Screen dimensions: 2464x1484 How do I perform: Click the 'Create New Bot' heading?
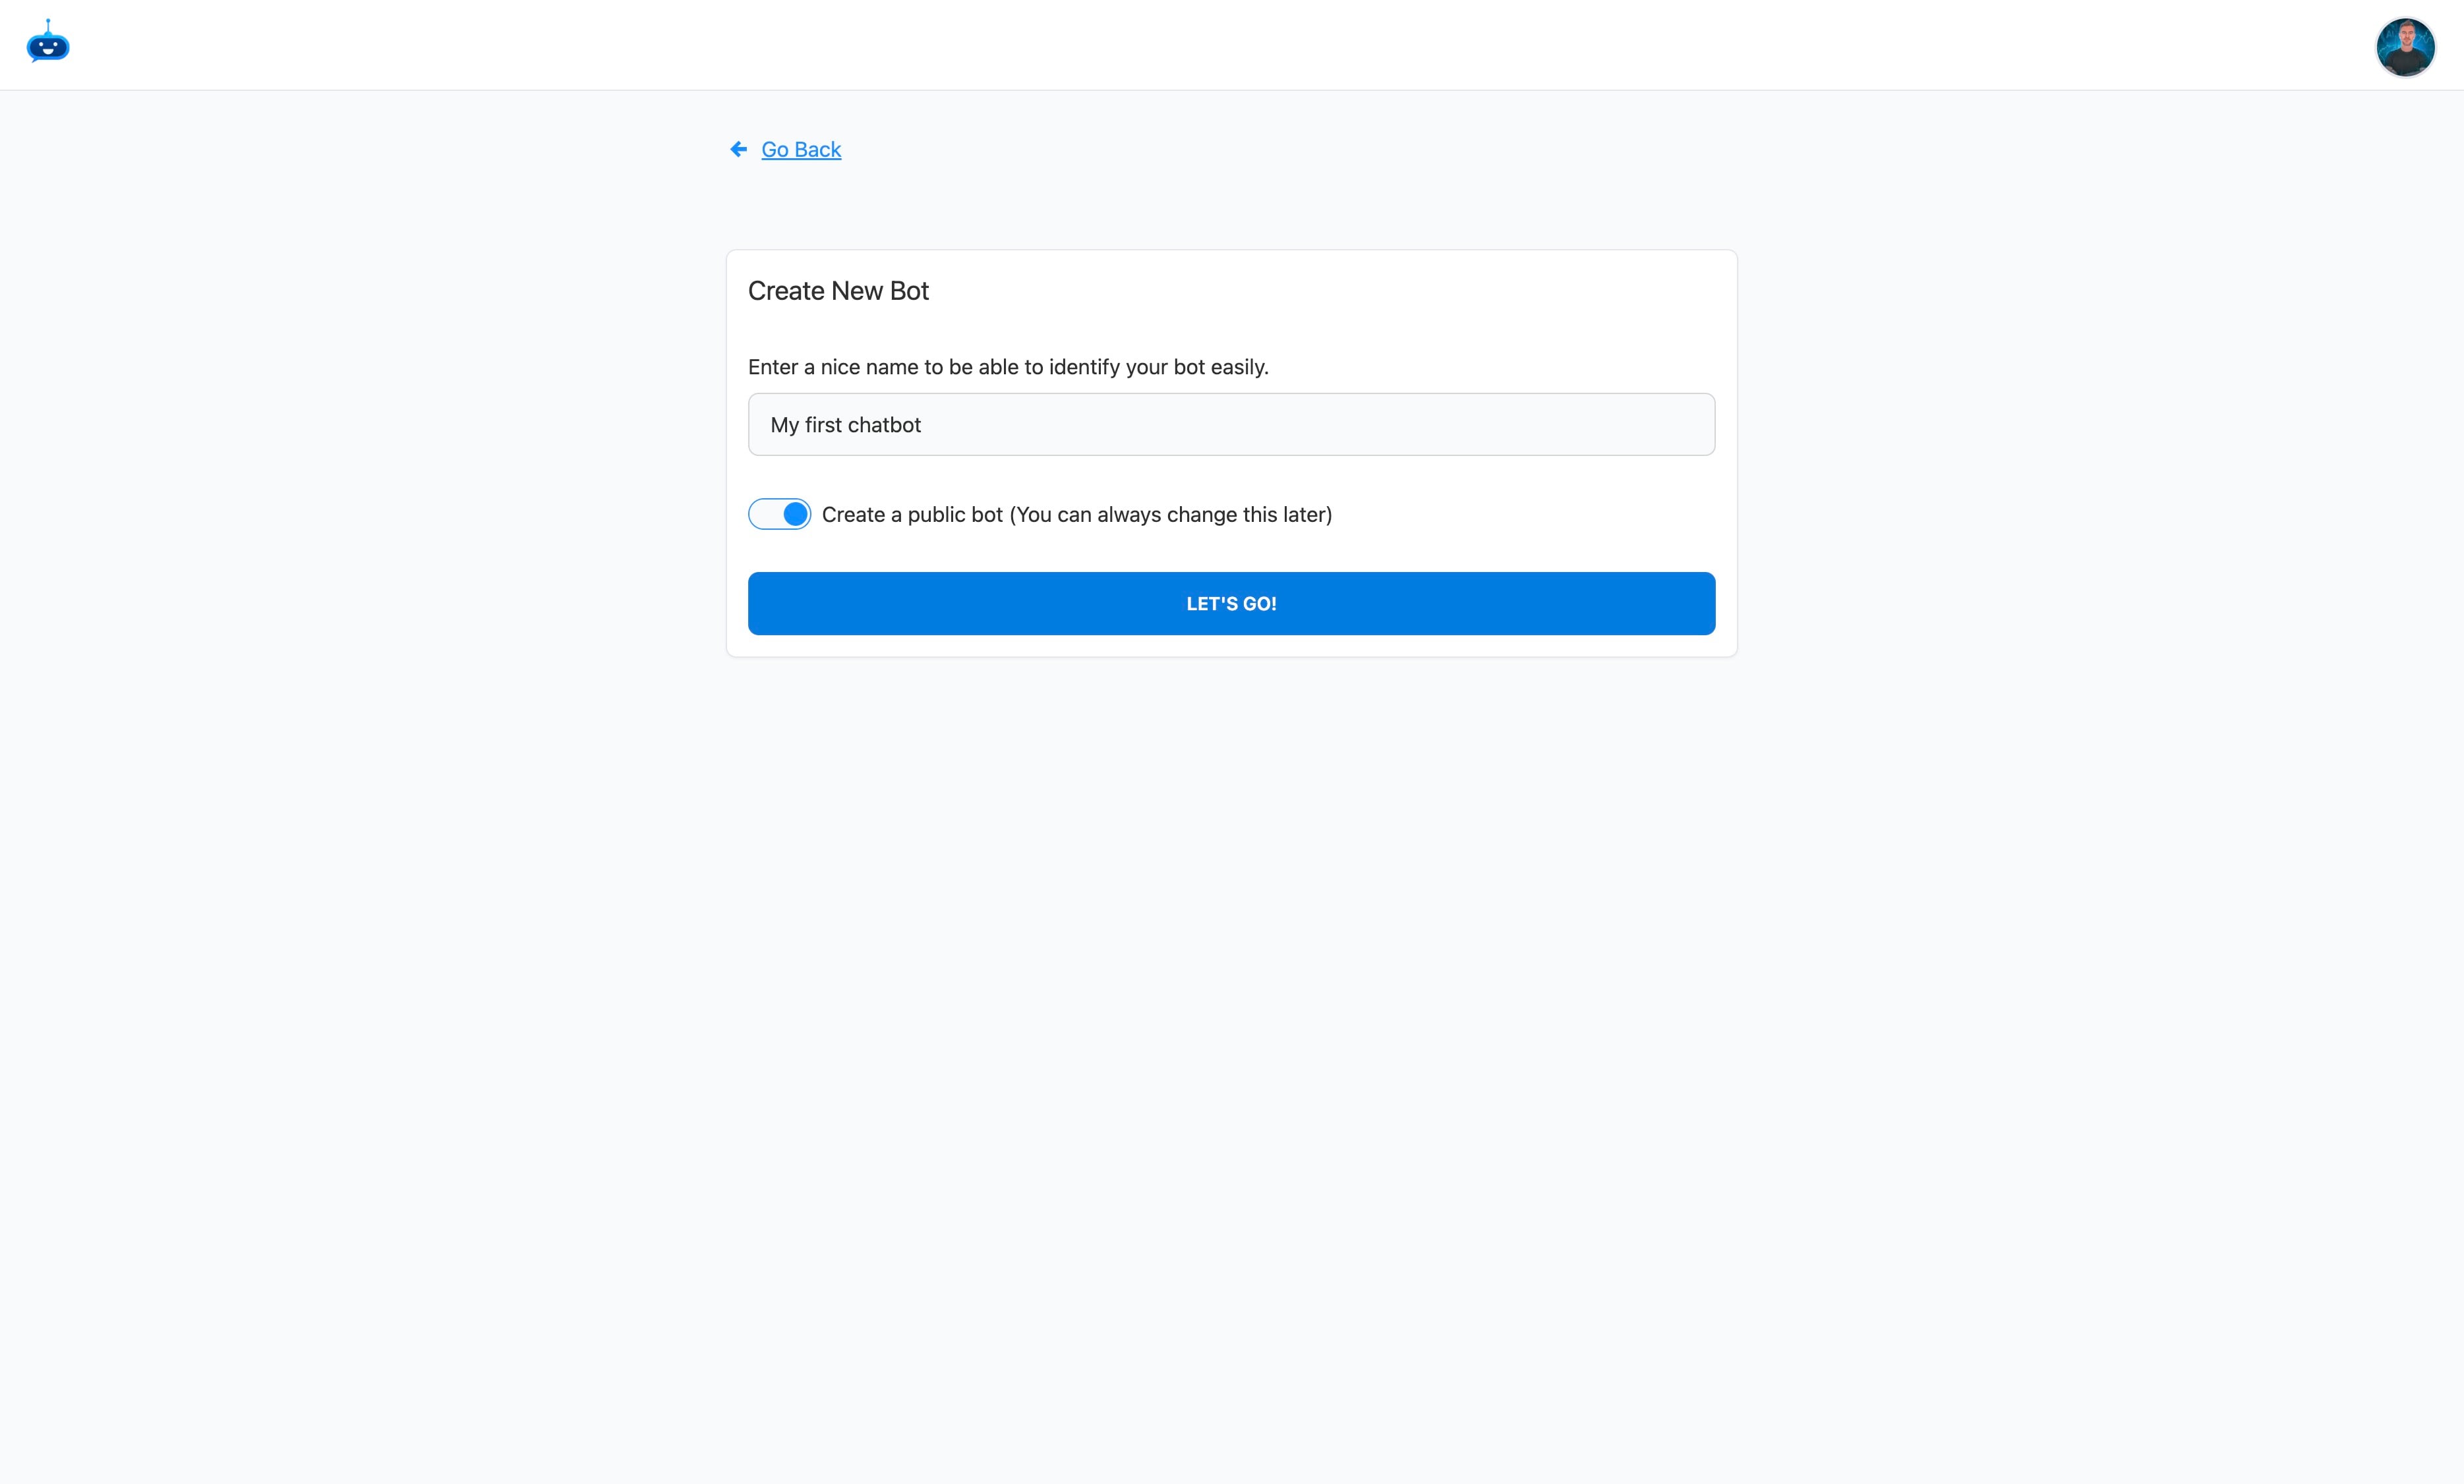(838, 291)
